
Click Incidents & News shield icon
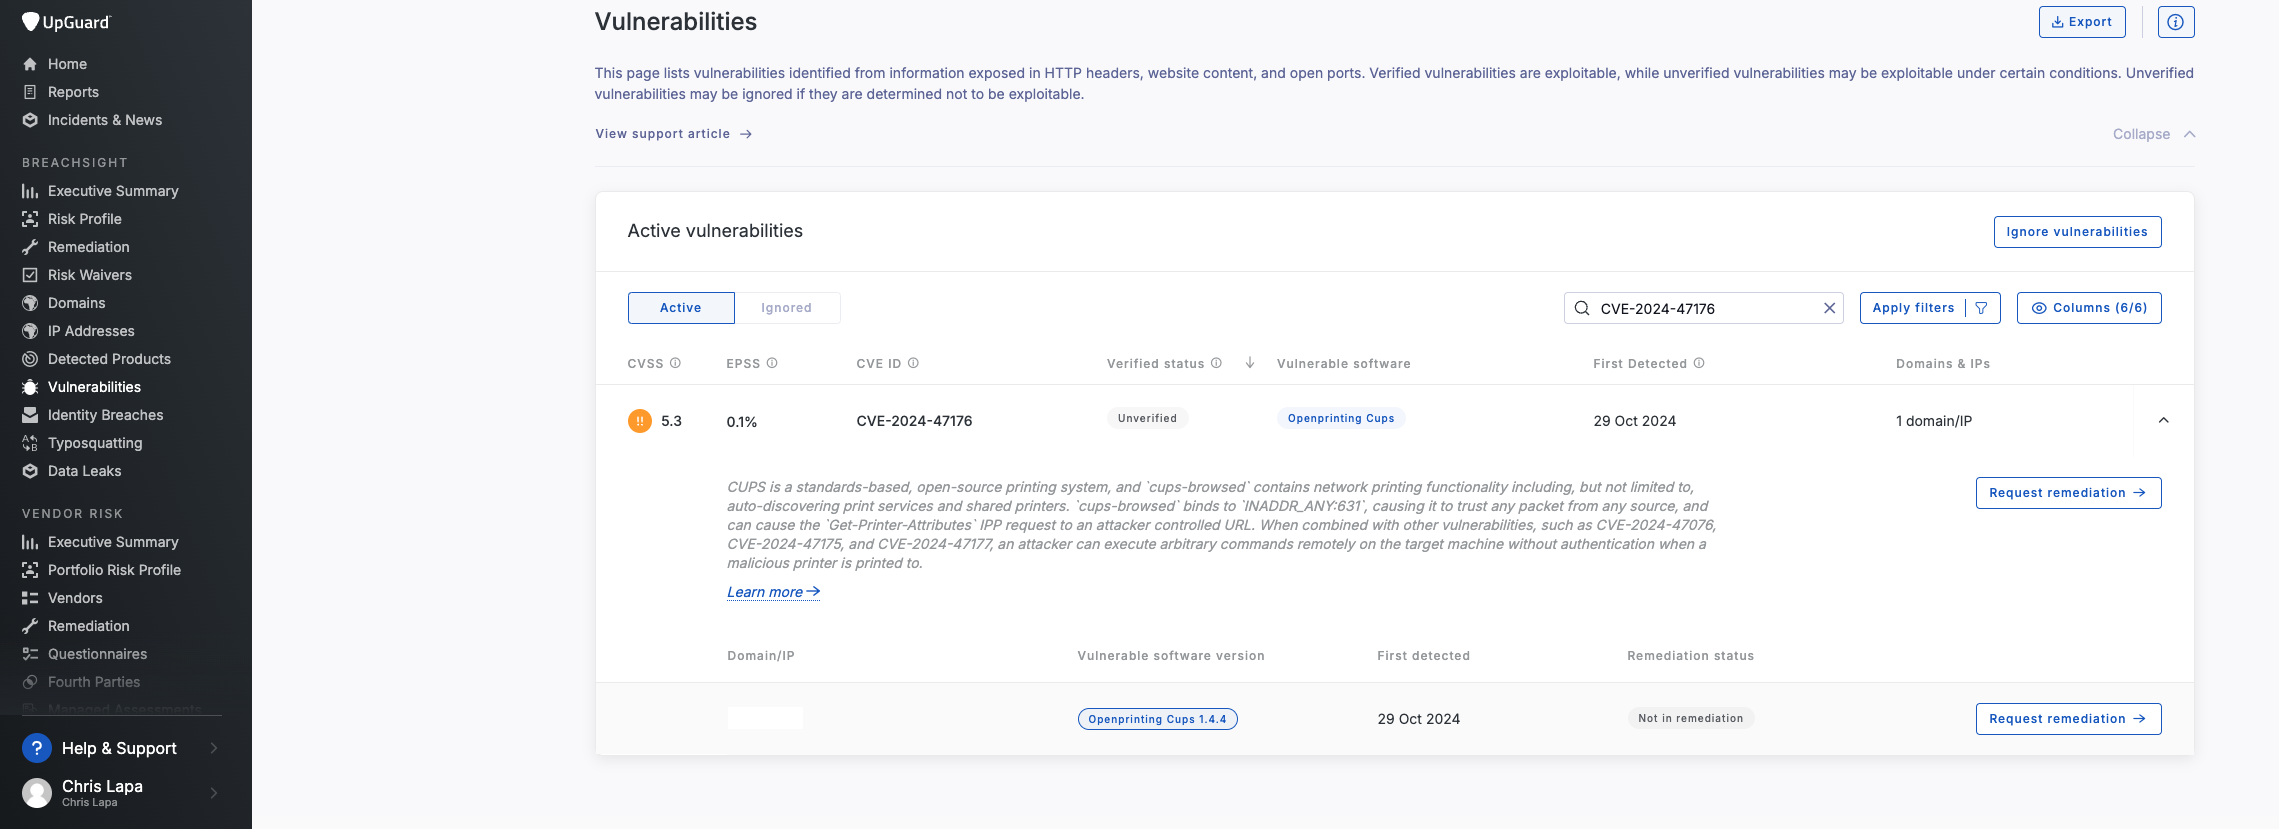pyautogui.click(x=30, y=120)
